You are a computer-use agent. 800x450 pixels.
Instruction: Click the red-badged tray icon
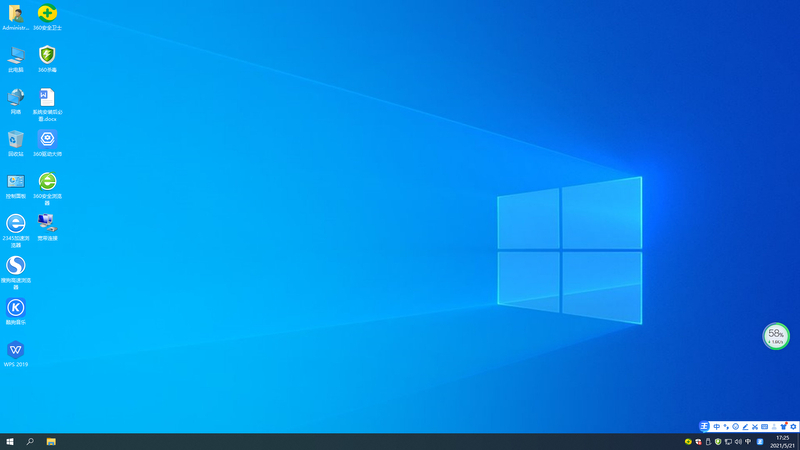tap(698, 442)
